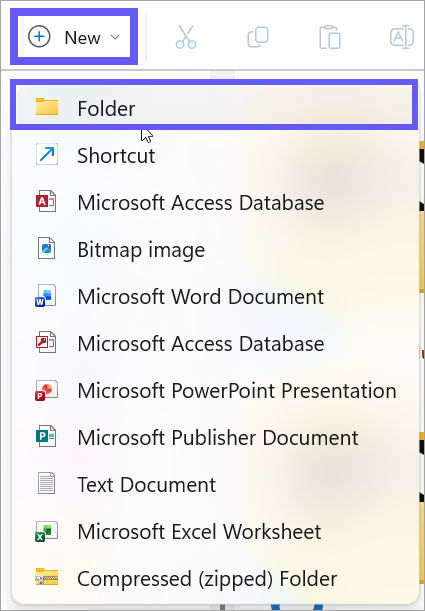The image size is (425, 611).
Task: Click the Rename icon in toolbar
Action: (x=402, y=37)
